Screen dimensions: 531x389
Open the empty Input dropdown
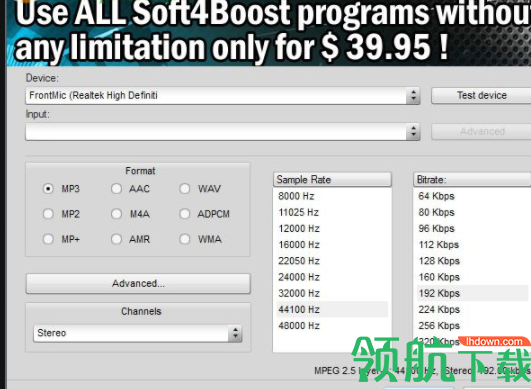point(222,132)
